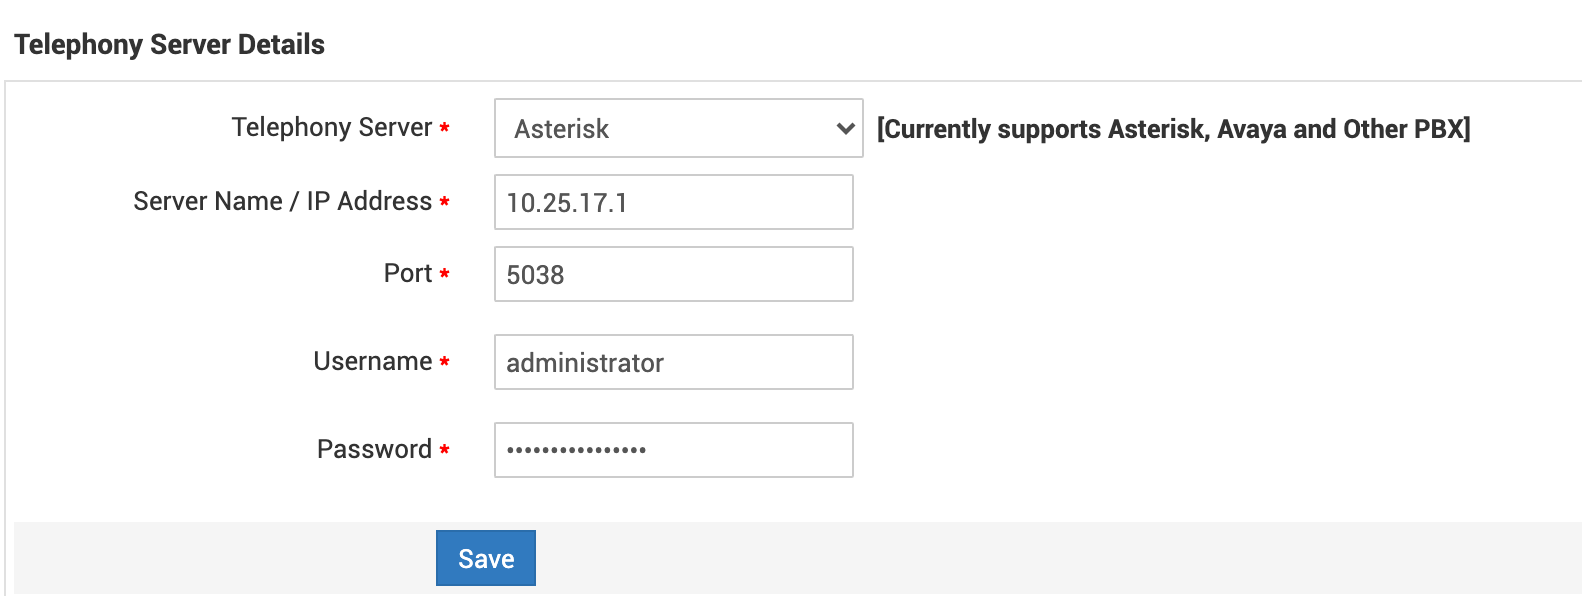The image size is (1582, 596).
Task: Click the Username label text
Action: click(372, 361)
